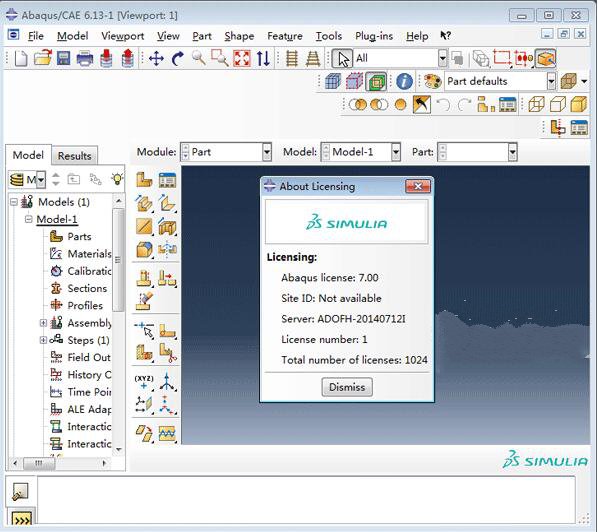This screenshot has height=532, width=598.
Task: Switch to the Results tab
Action: 74,156
